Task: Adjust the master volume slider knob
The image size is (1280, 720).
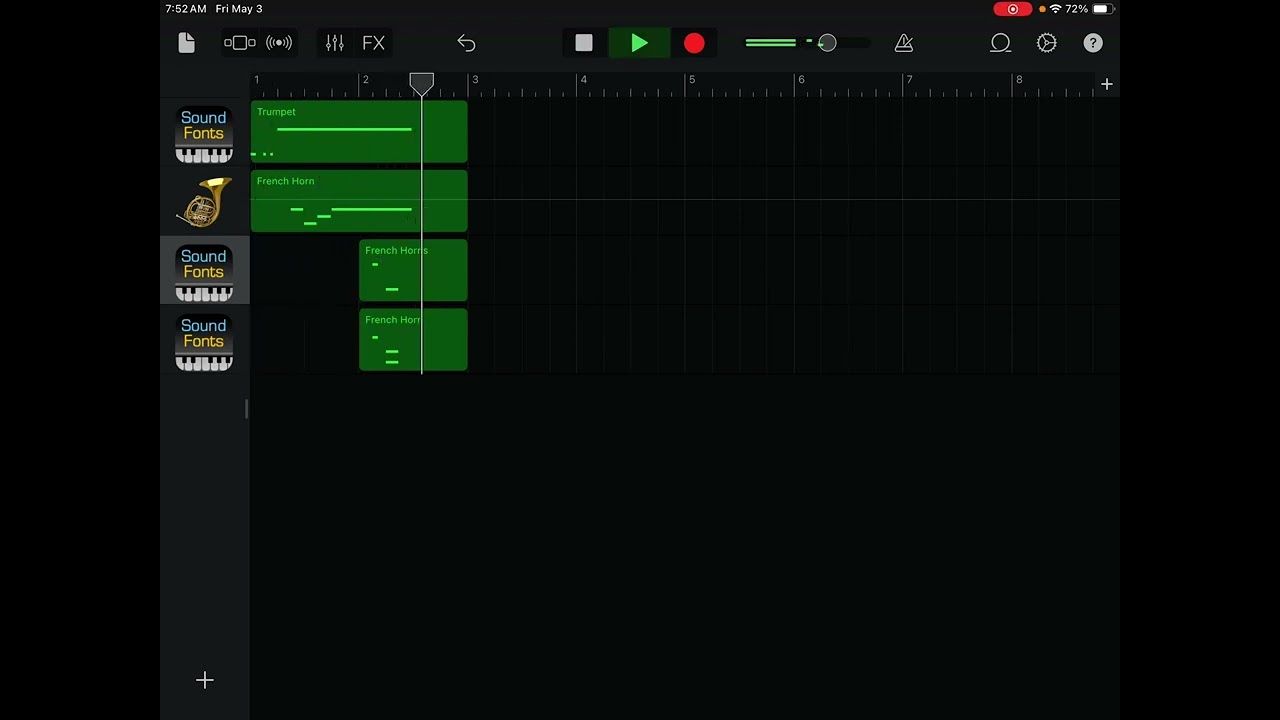Action: (827, 43)
